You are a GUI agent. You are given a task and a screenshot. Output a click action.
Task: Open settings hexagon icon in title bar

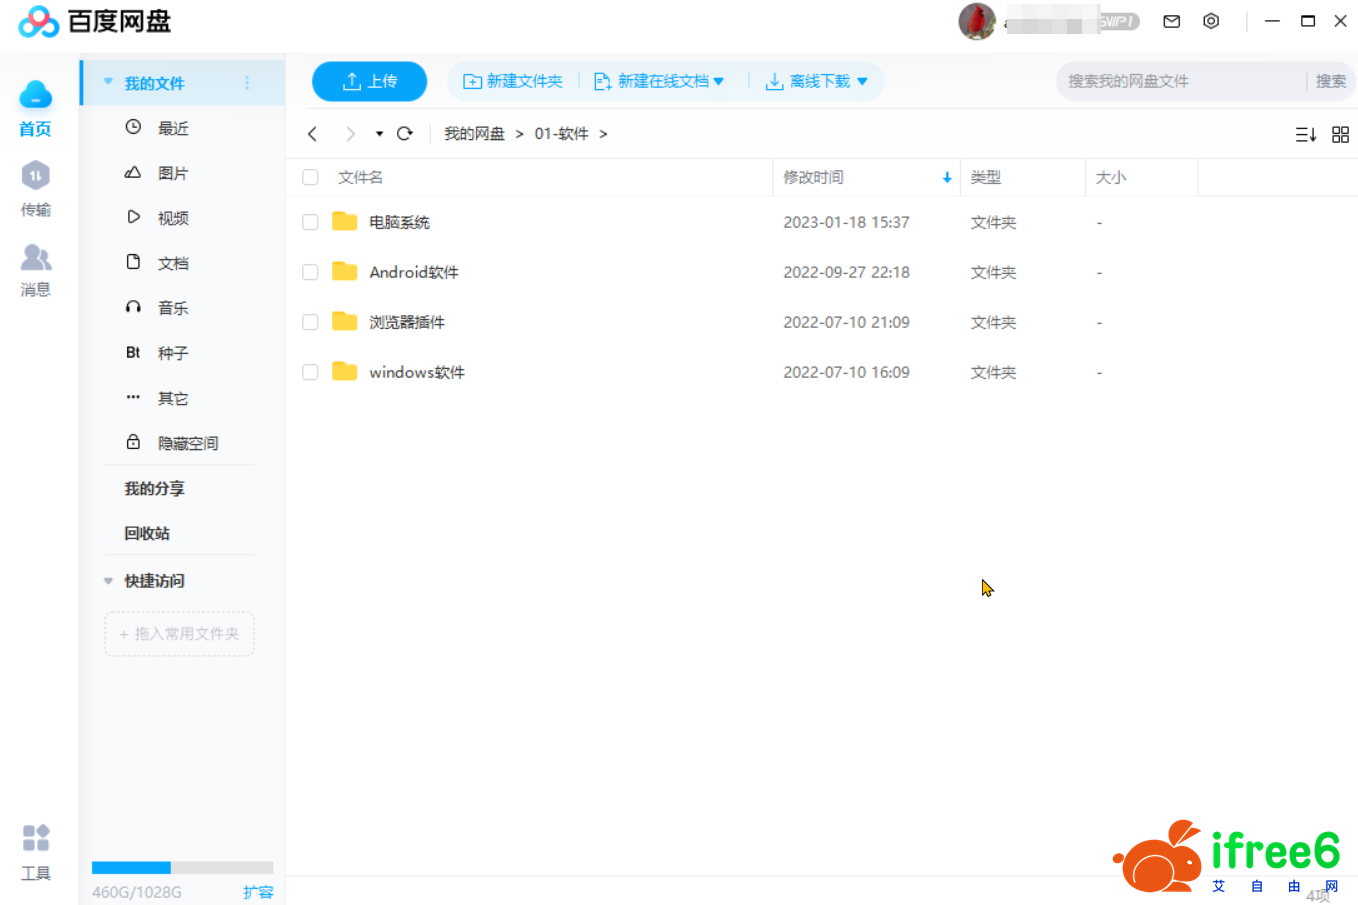[x=1211, y=21]
